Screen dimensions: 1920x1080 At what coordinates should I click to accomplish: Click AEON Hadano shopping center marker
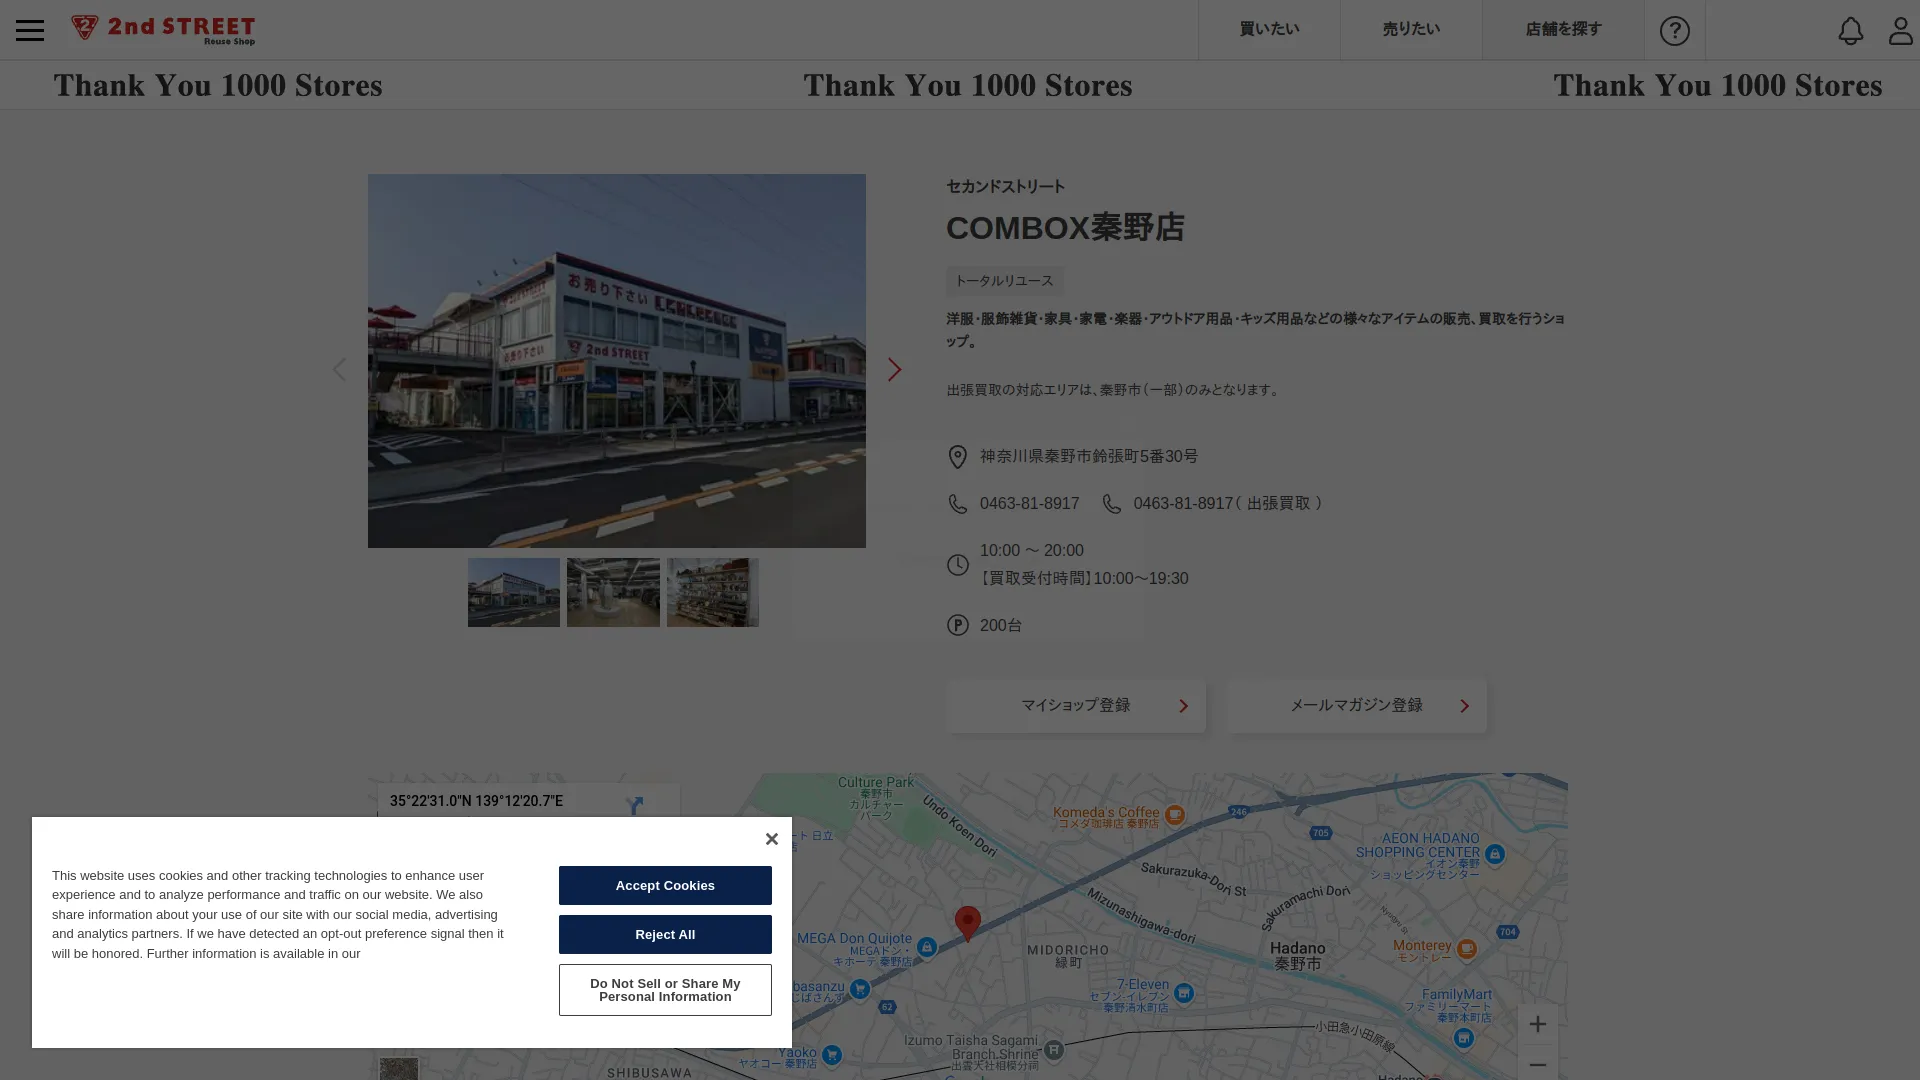(1495, 854)
